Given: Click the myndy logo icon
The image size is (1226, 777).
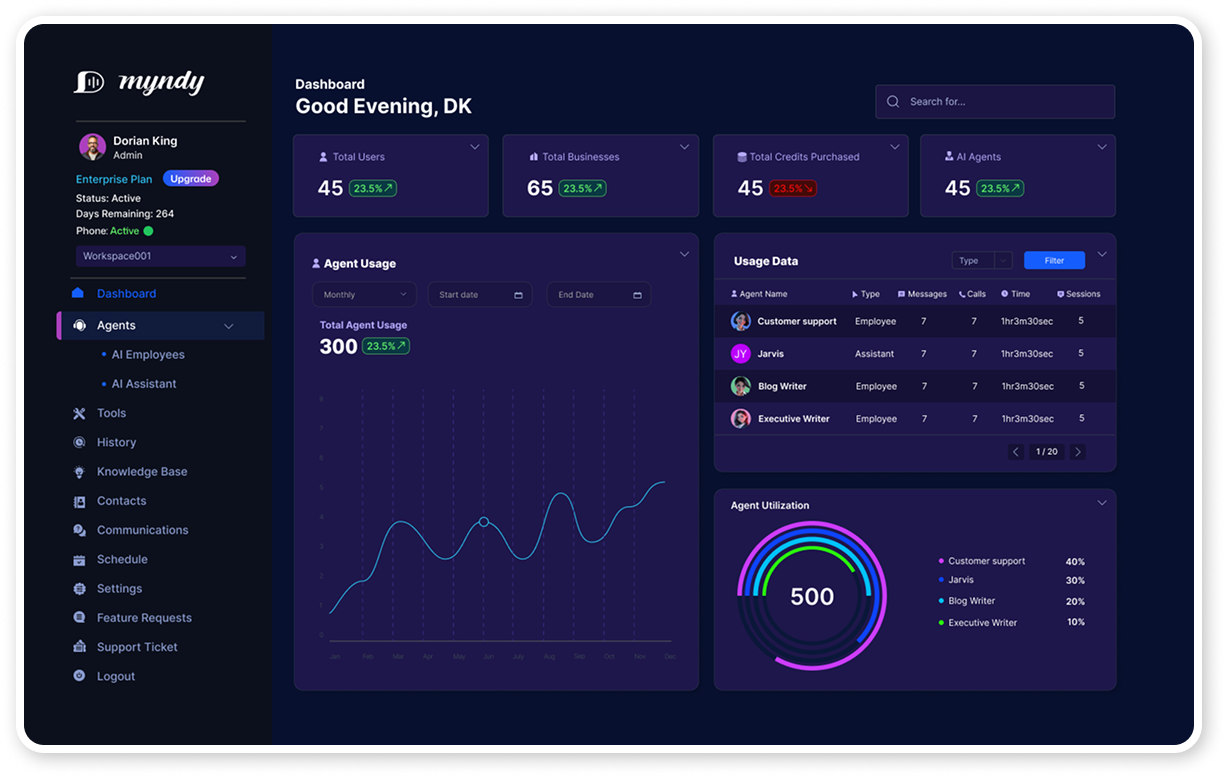Looking at the screenshot, I should [x=89, y=82].
